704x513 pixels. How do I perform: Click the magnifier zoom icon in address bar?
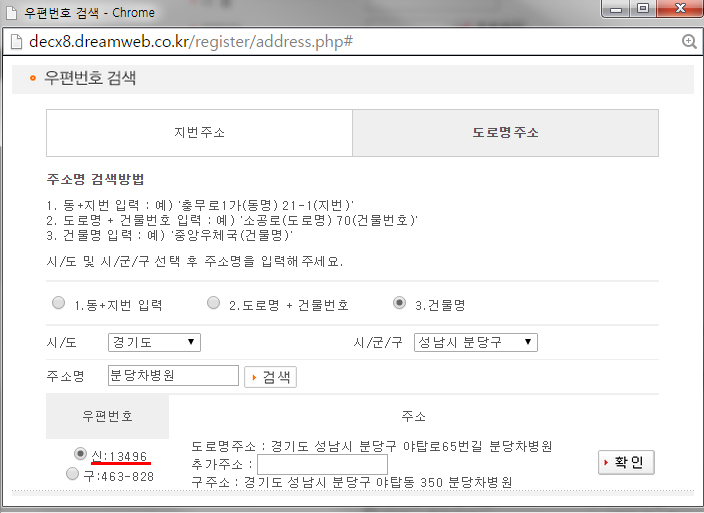[688, 42]
